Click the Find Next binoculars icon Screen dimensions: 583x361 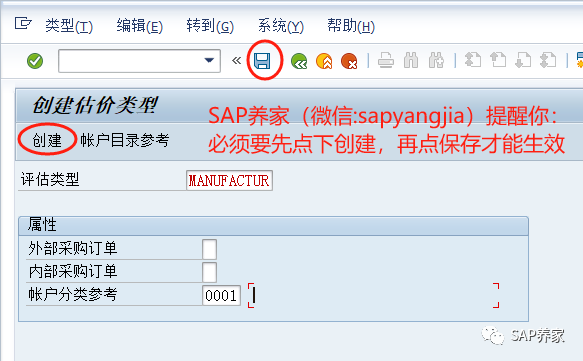[436, 61]
